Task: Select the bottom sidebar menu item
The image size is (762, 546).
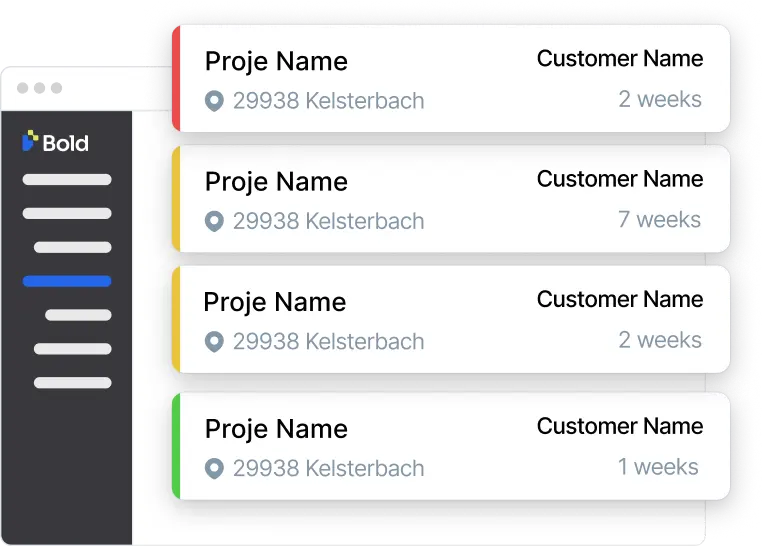Action: point(72,383)
